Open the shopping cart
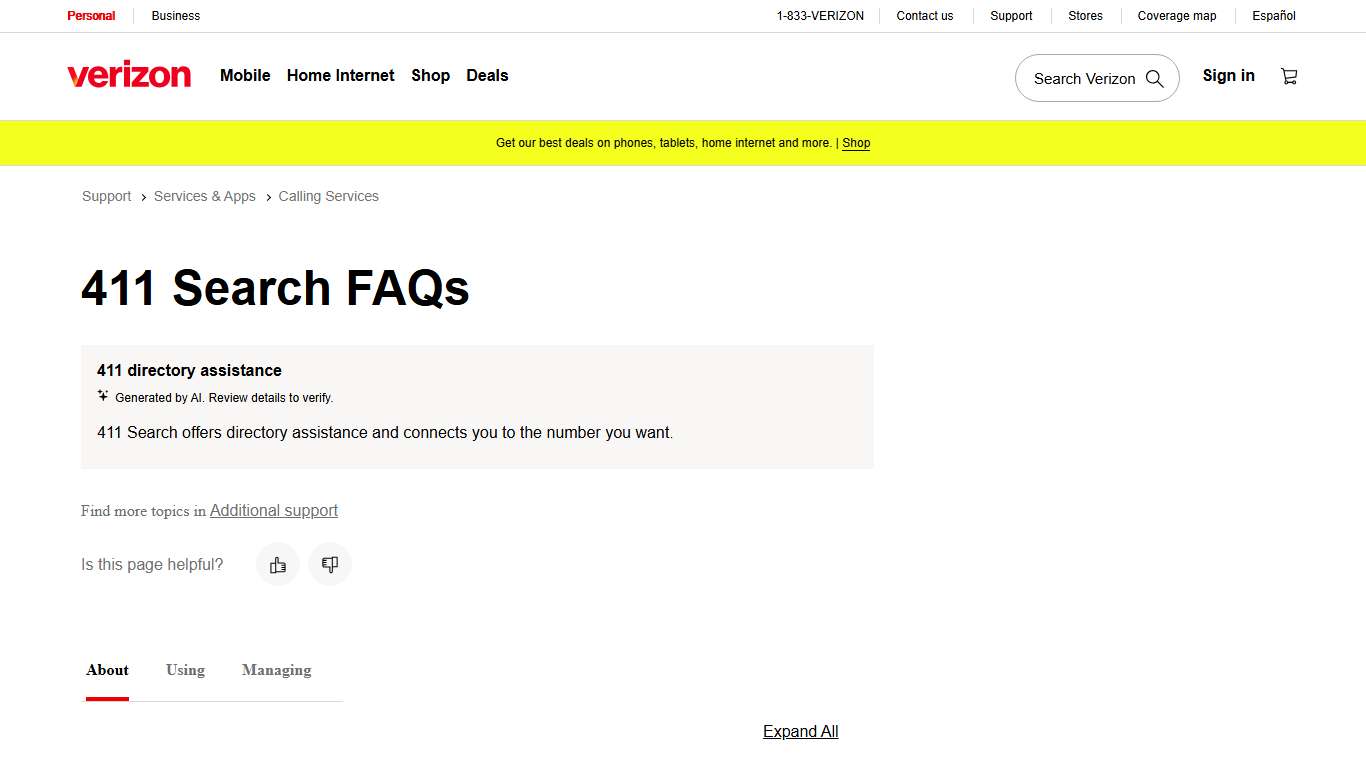The width and height of the screenshot is (1366, 768). (x=1289, y=75)
